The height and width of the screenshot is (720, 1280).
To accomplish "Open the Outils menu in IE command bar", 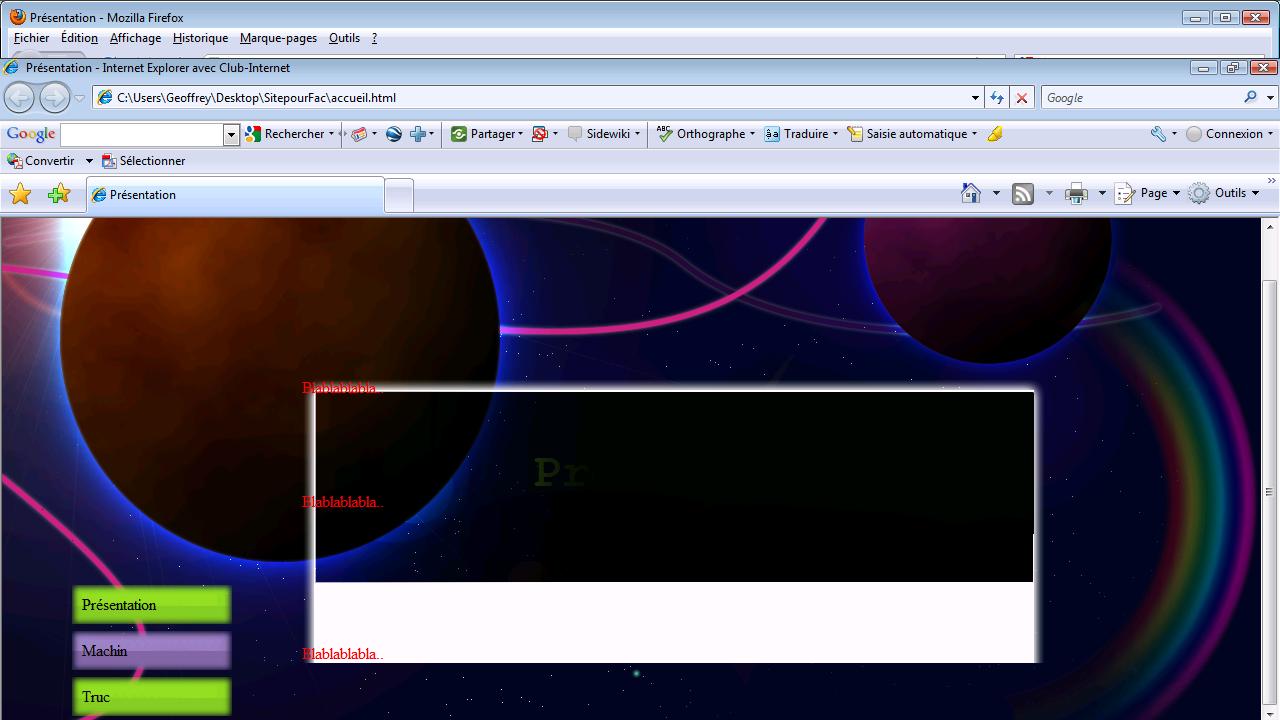I will [x=1224, y=193].
